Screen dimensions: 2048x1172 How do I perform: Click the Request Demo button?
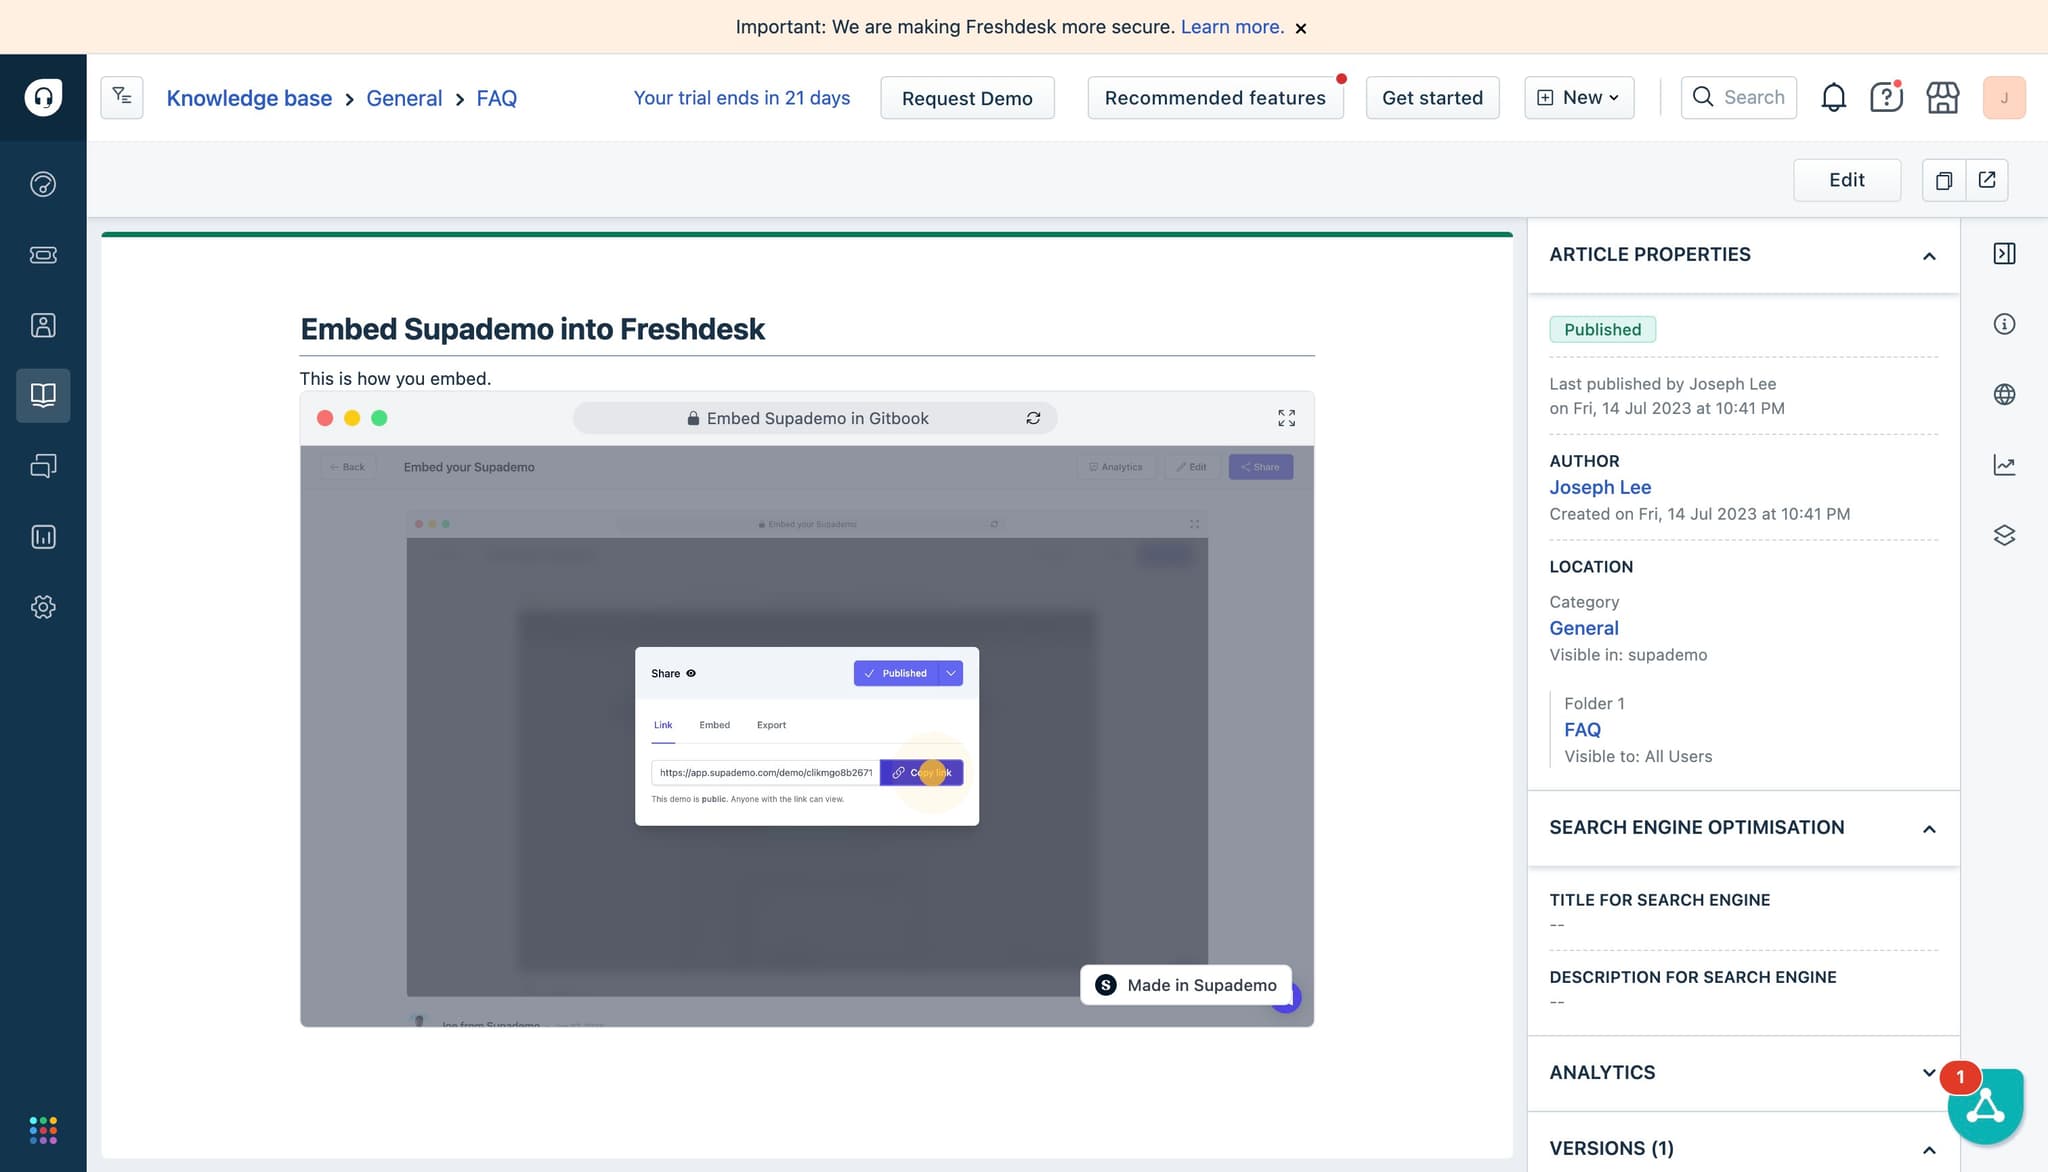pyautogui.click(x=966, y=98)
